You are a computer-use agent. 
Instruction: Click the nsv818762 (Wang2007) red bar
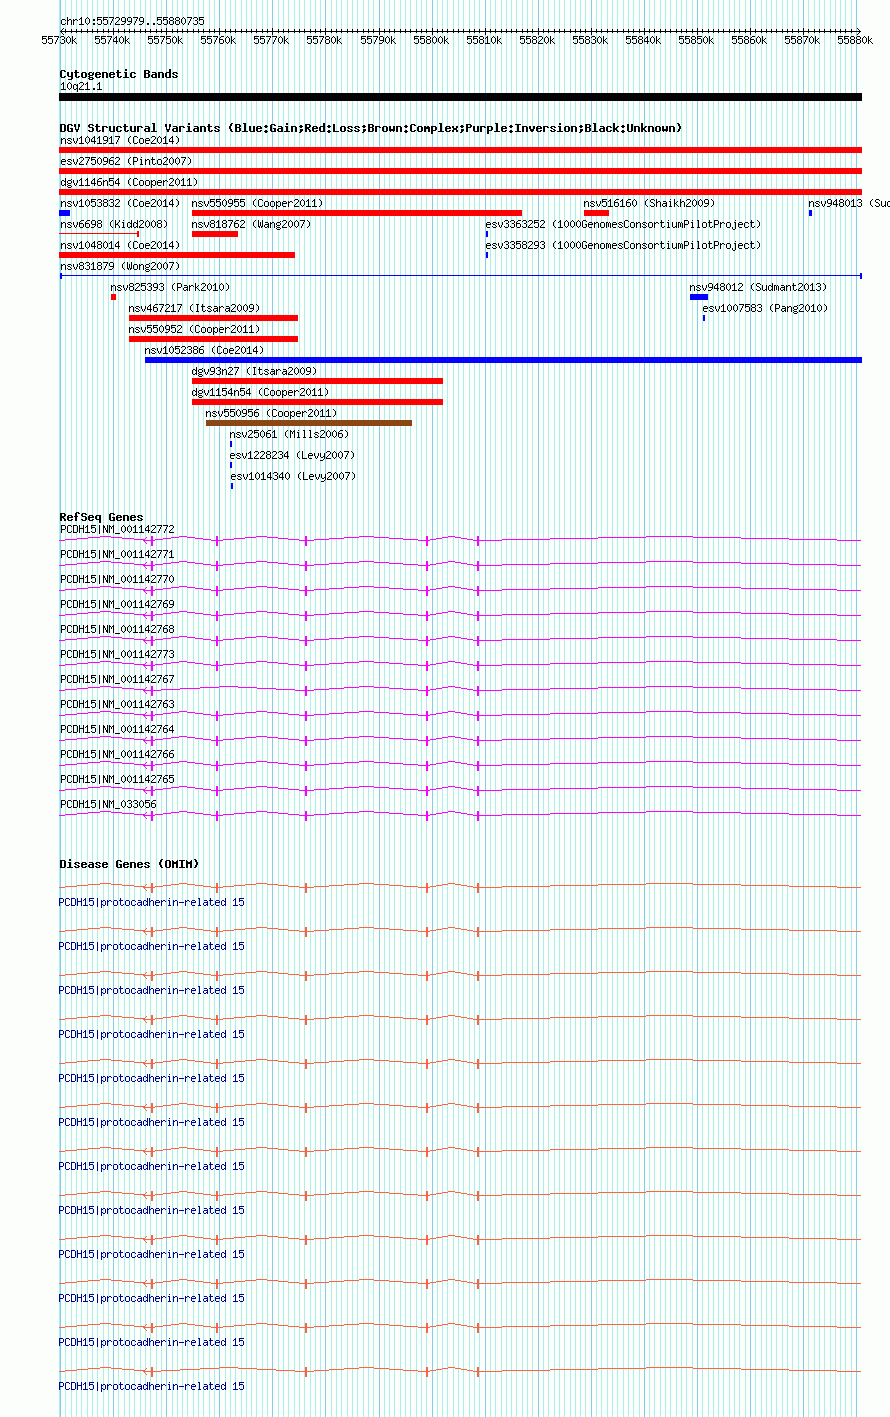[x=215, y=234]
